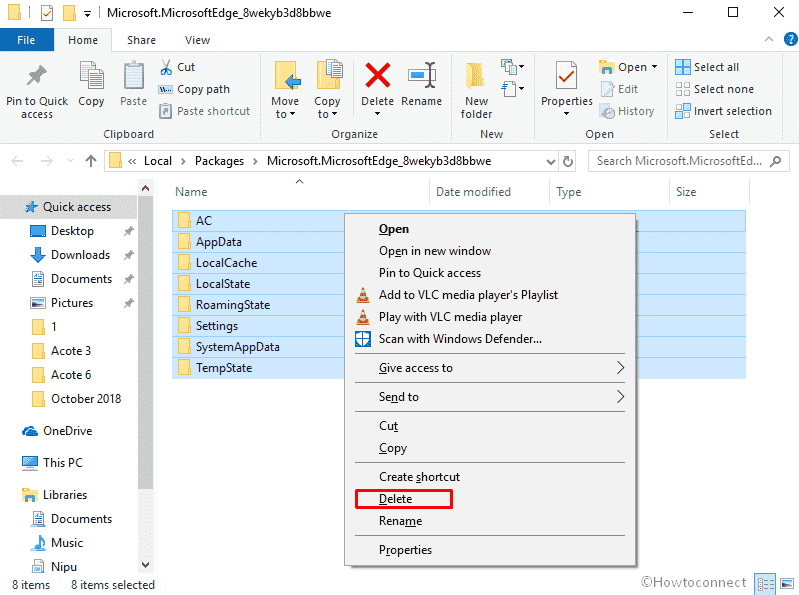Click the New folder icon

coord(476,76)
